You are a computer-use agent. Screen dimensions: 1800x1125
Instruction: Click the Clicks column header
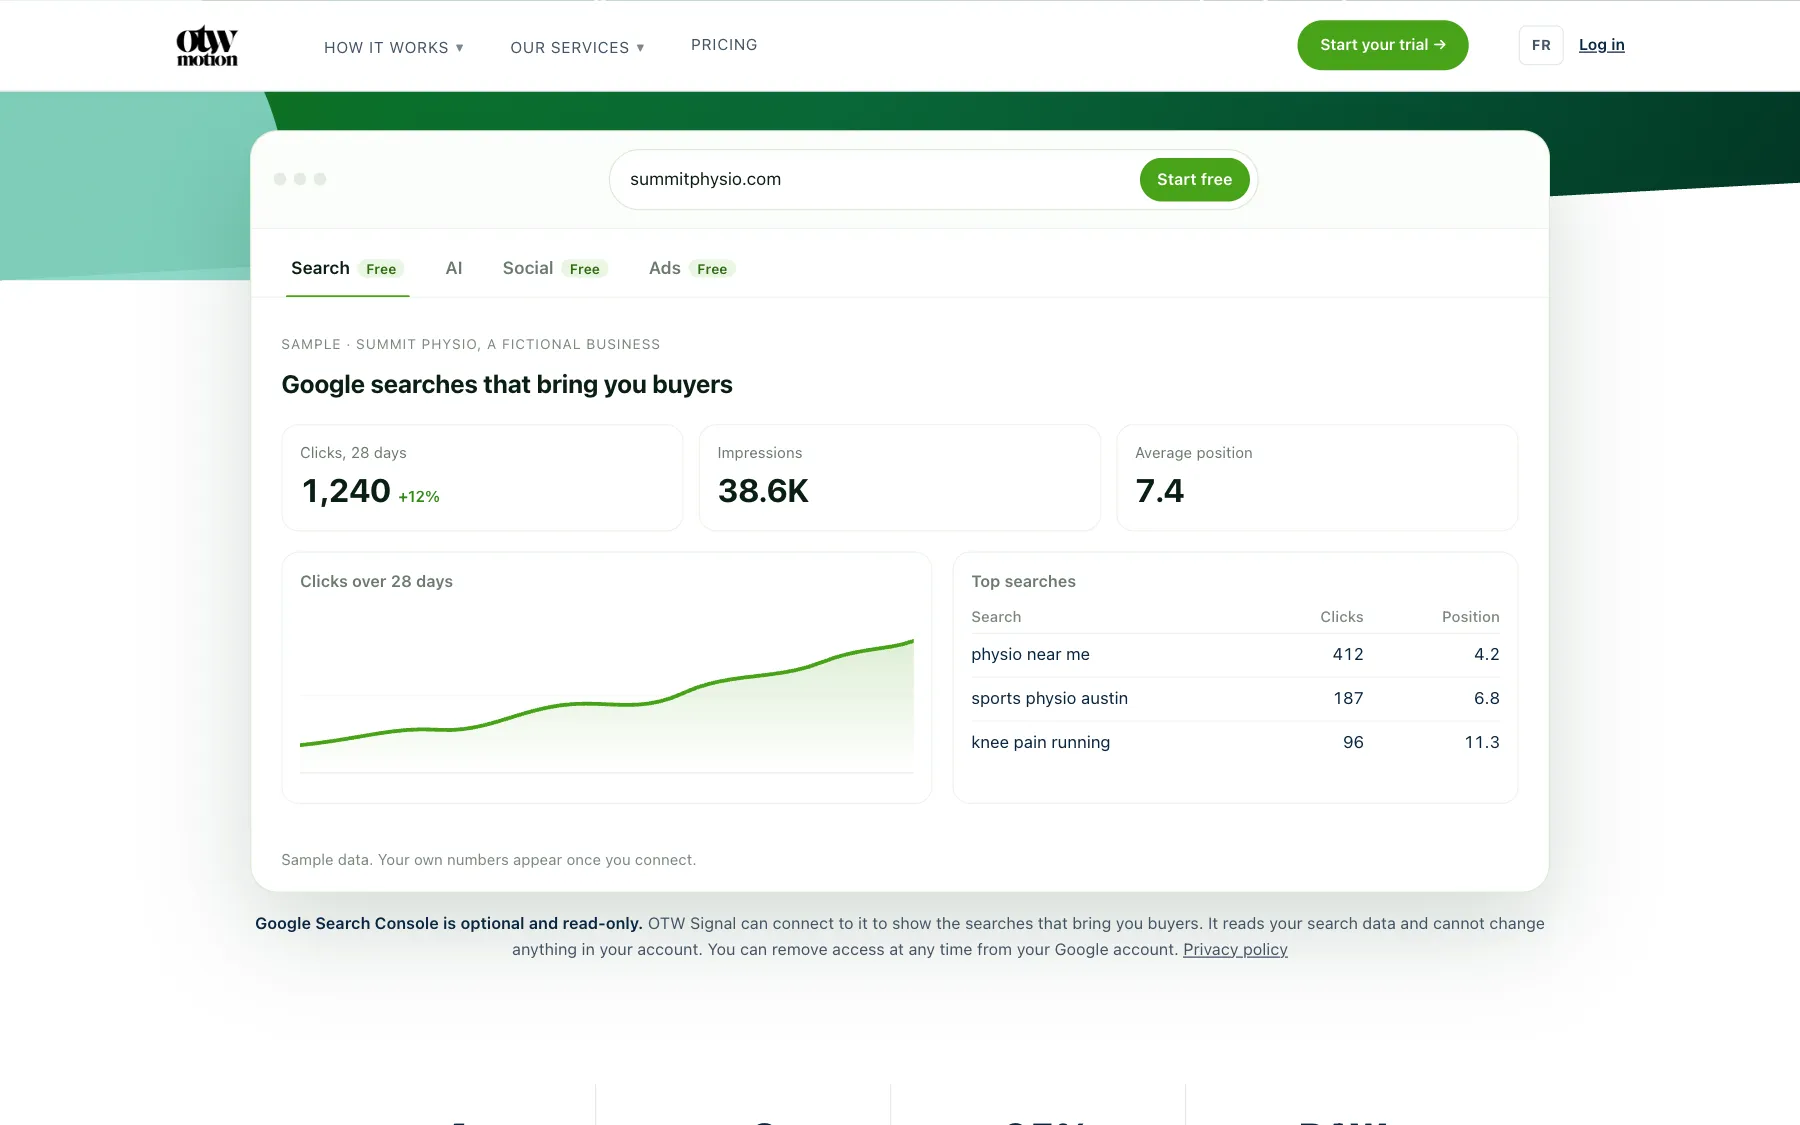coord(1341,617)
